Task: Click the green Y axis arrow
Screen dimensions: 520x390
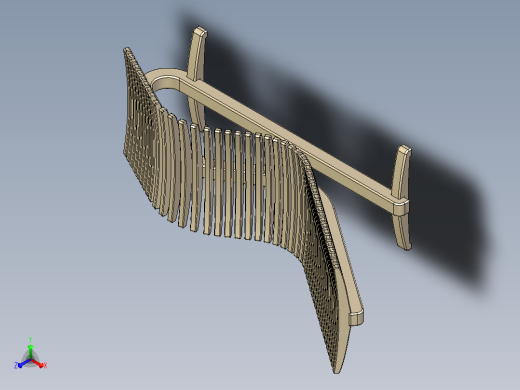Action: (30, 348)
